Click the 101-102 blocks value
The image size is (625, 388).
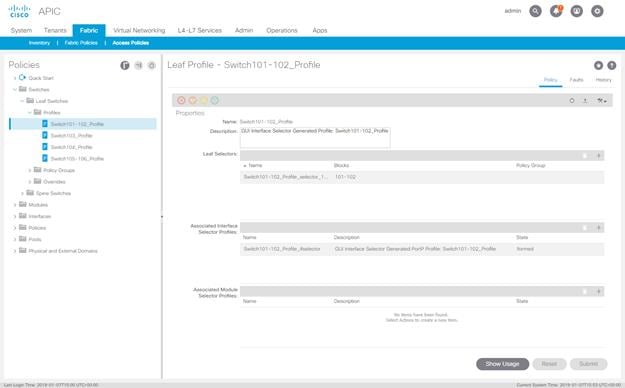[345, 177]
